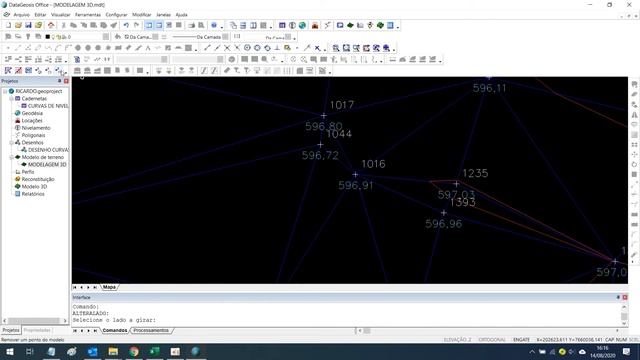Click the globe icon in top toolbar
The height and width of the screenshot is (360, 640).
point(302,25)
